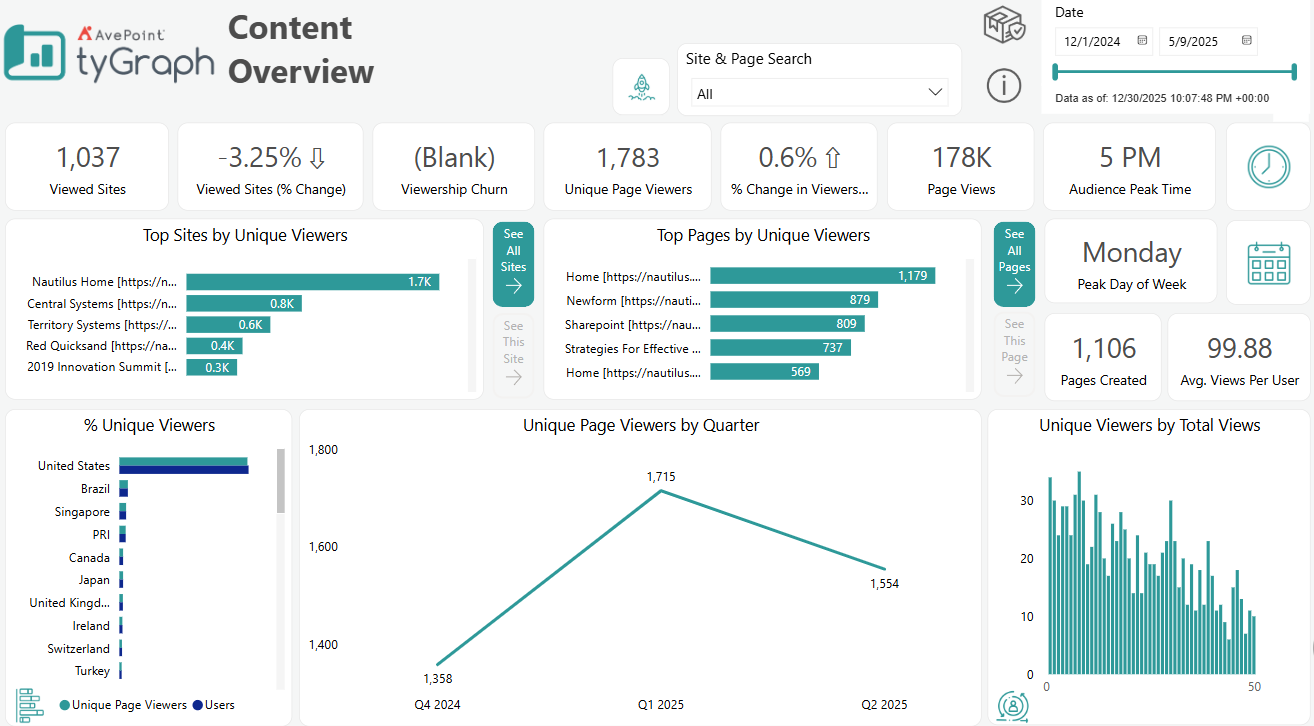1314x726 pixels.
Task: Click the user refresh icon under Unique Viewers chart
Action: tap(1013, 705)
